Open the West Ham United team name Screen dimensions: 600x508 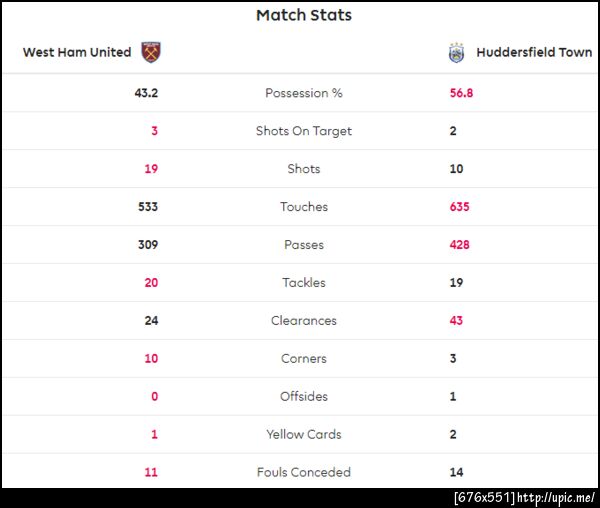tap(77, 52)
